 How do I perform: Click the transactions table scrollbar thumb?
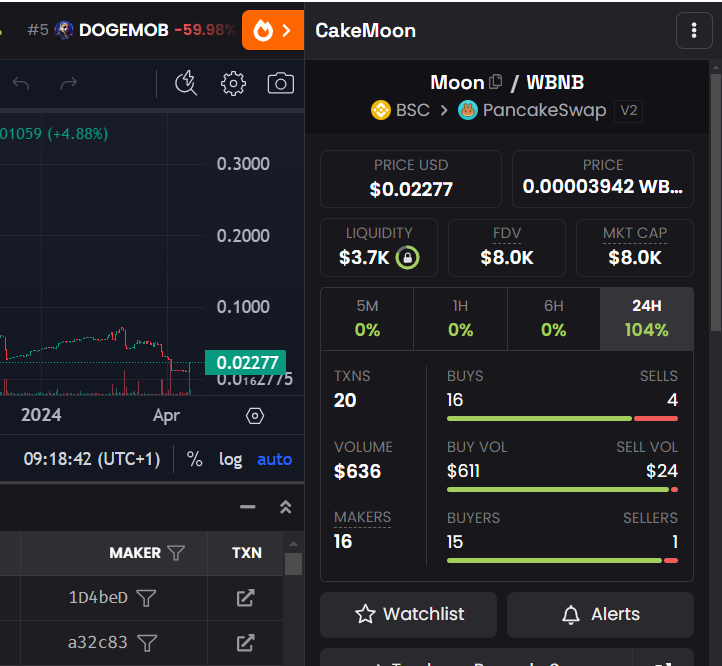point(293,564)
